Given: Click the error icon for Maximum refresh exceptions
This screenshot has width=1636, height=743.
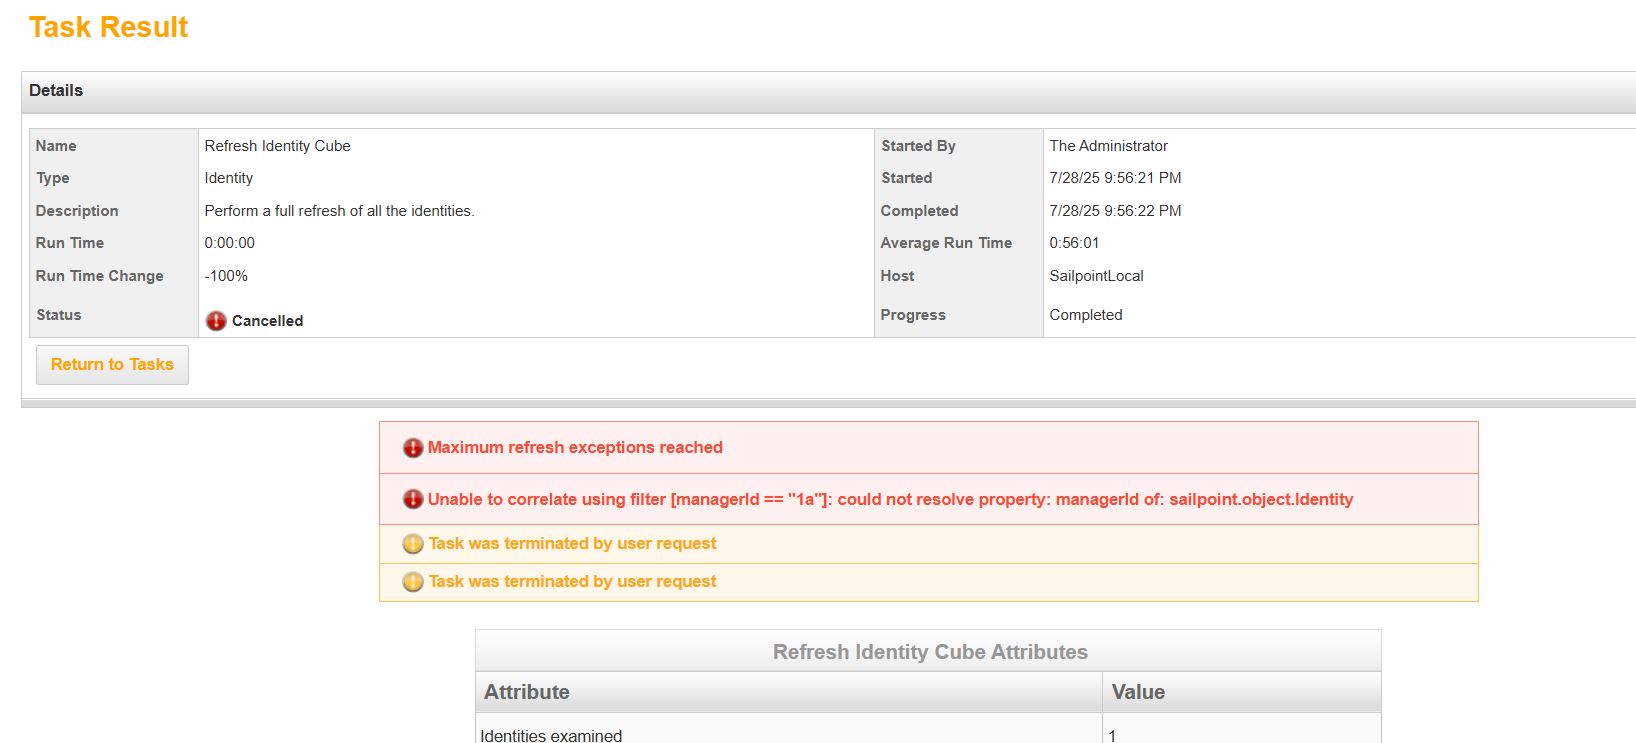Looking at the screenshot, I should pyautogui.click(x=413, y=448).
